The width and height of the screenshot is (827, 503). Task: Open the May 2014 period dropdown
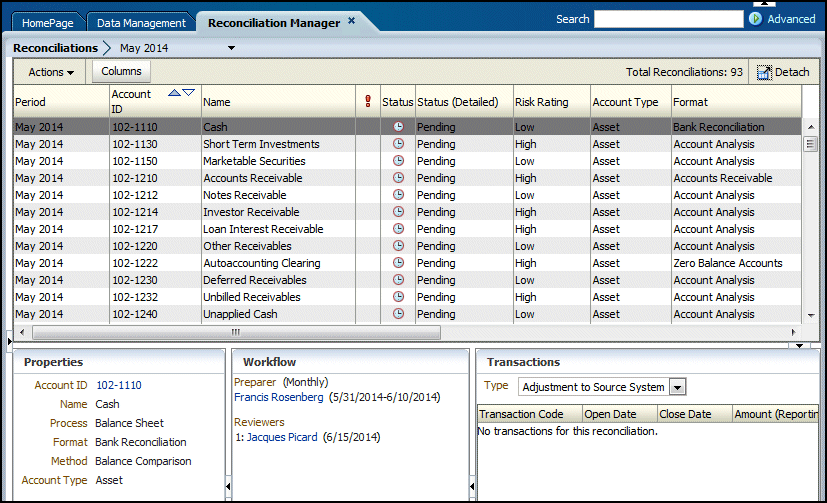click(x=232, y=47)
